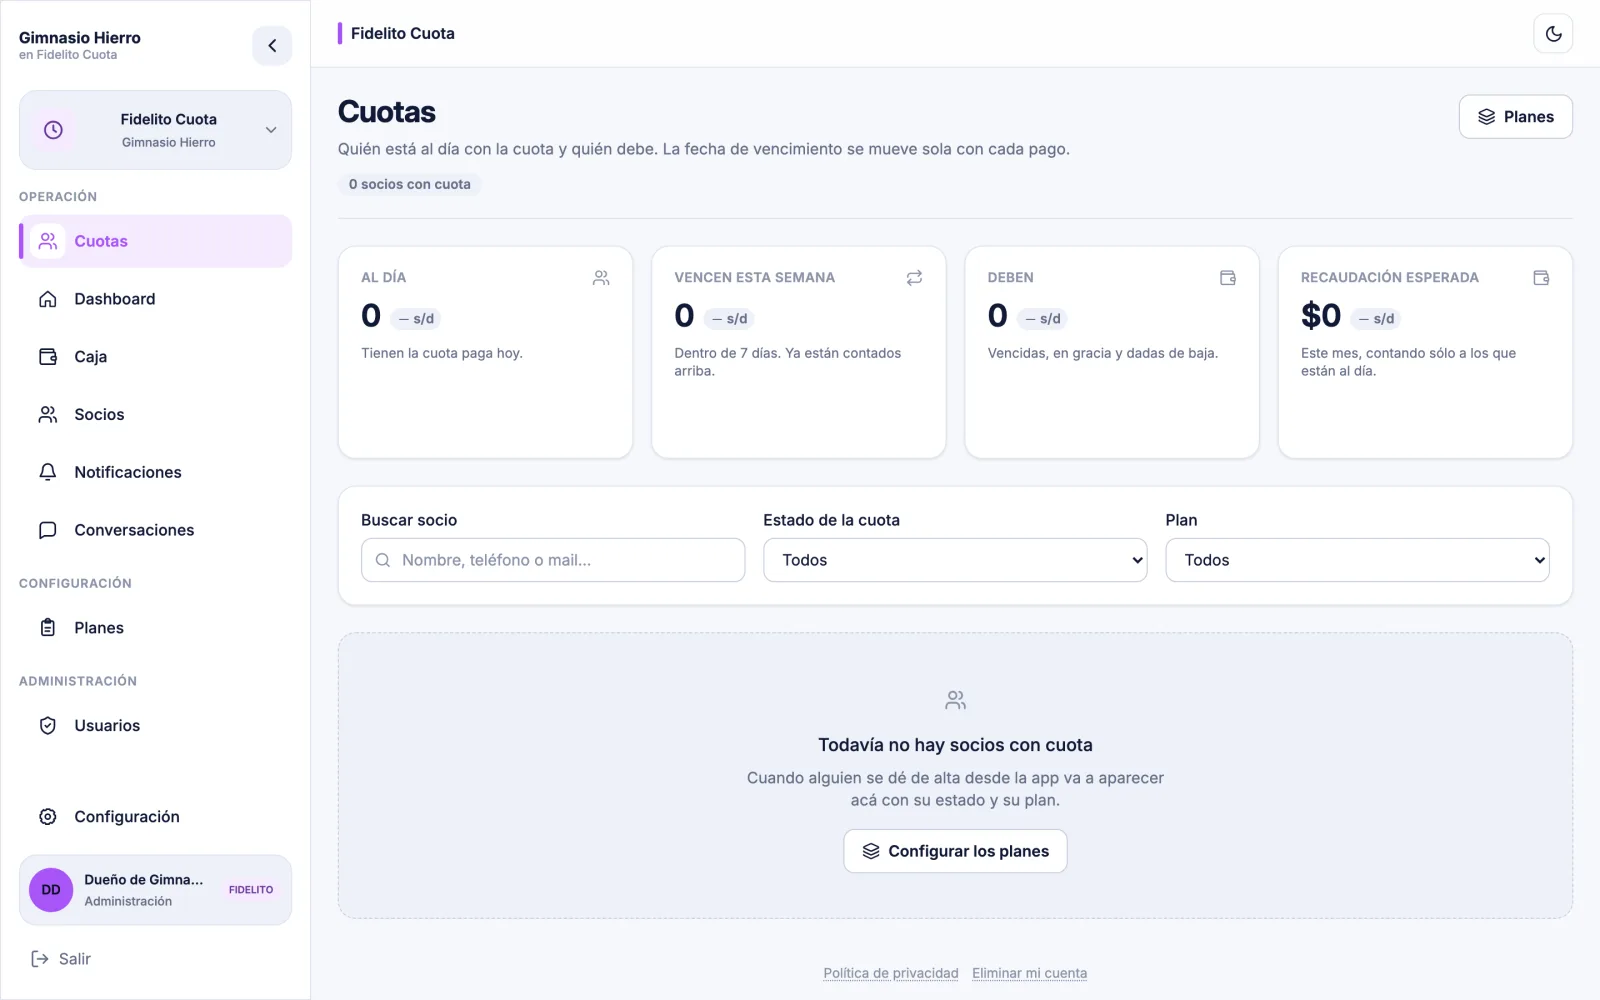Open the Estado de la cuota dropdown
1600x1000 pixels.
tap(955, 560)
